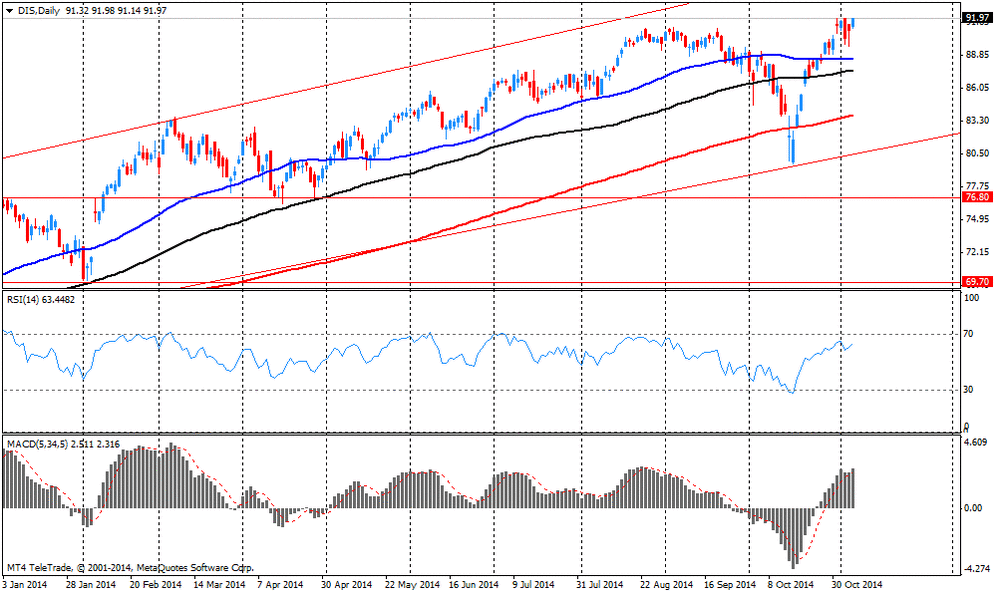Screen dimensions: 1000x593
Task: Click the DIS,Daily symbol title
Action: click(x=38, y=9)
